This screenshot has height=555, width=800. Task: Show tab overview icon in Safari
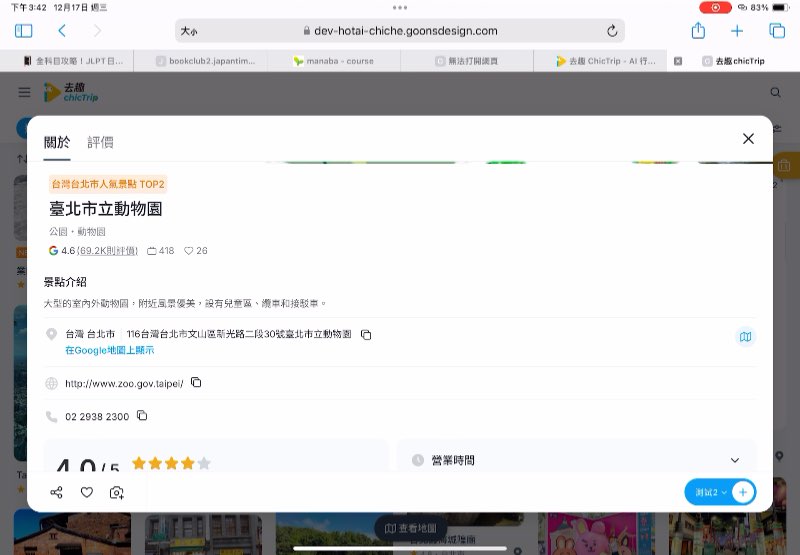click(777, 31)
